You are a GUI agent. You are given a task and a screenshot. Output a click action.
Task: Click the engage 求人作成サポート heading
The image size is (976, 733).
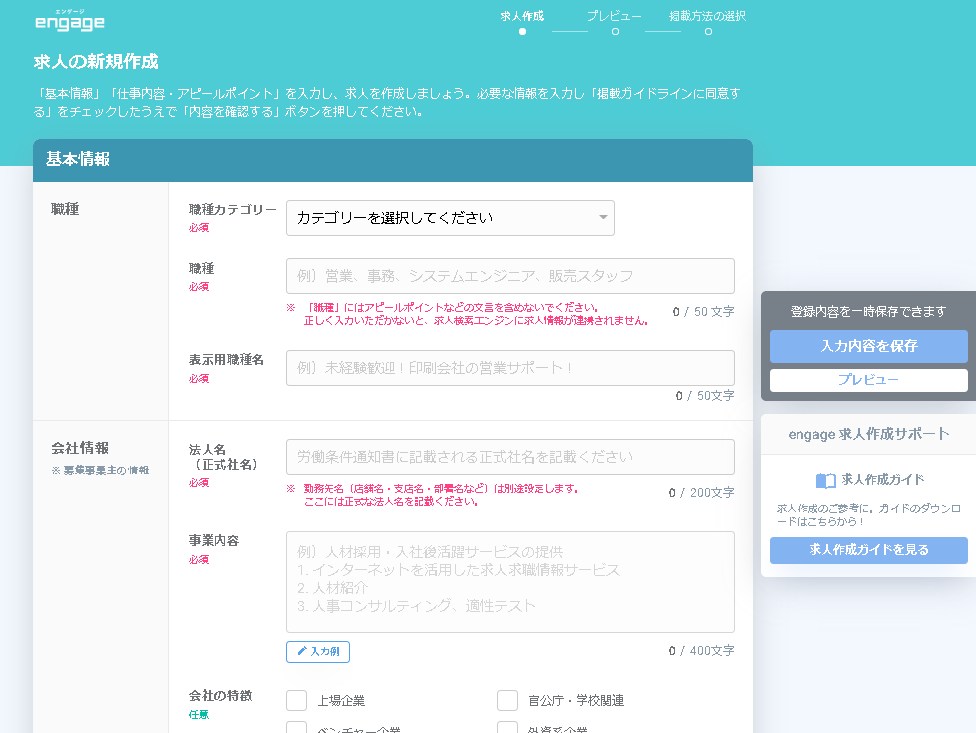868,434
